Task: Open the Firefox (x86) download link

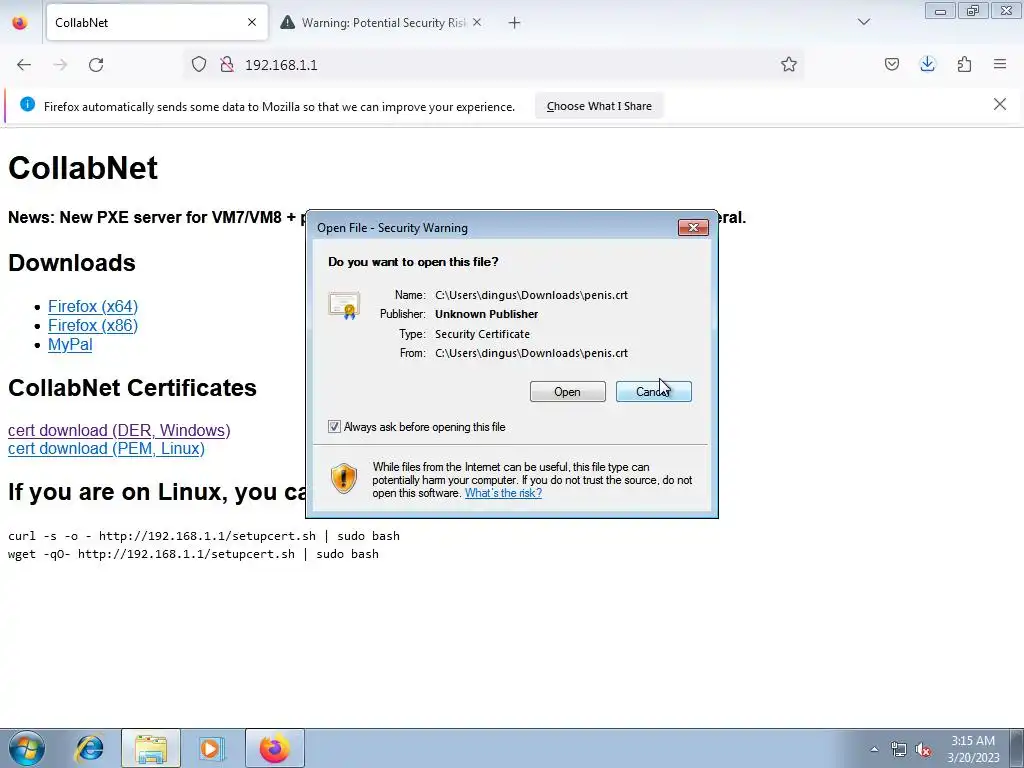Action: tap(93, 325)
